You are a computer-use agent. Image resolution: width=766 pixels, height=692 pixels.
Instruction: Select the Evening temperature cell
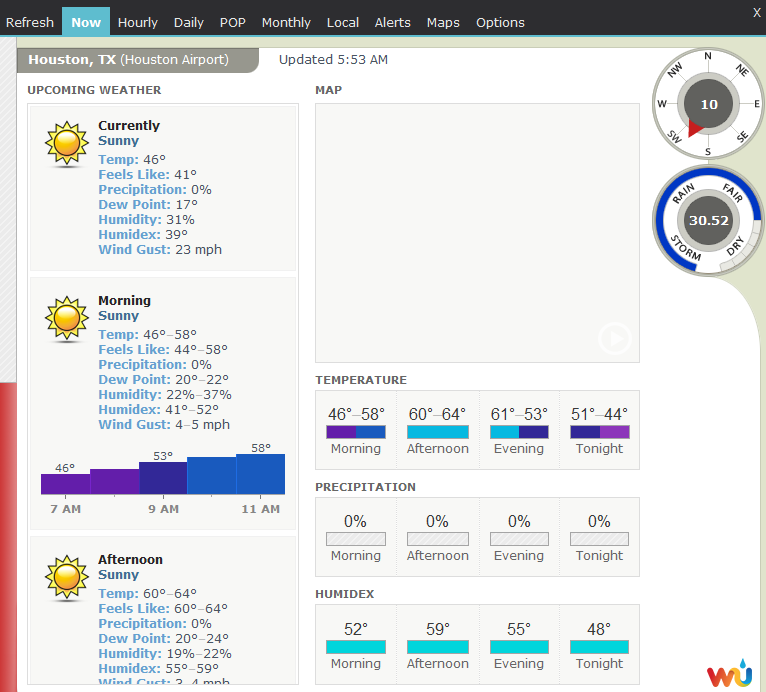[x=519, y=430]
